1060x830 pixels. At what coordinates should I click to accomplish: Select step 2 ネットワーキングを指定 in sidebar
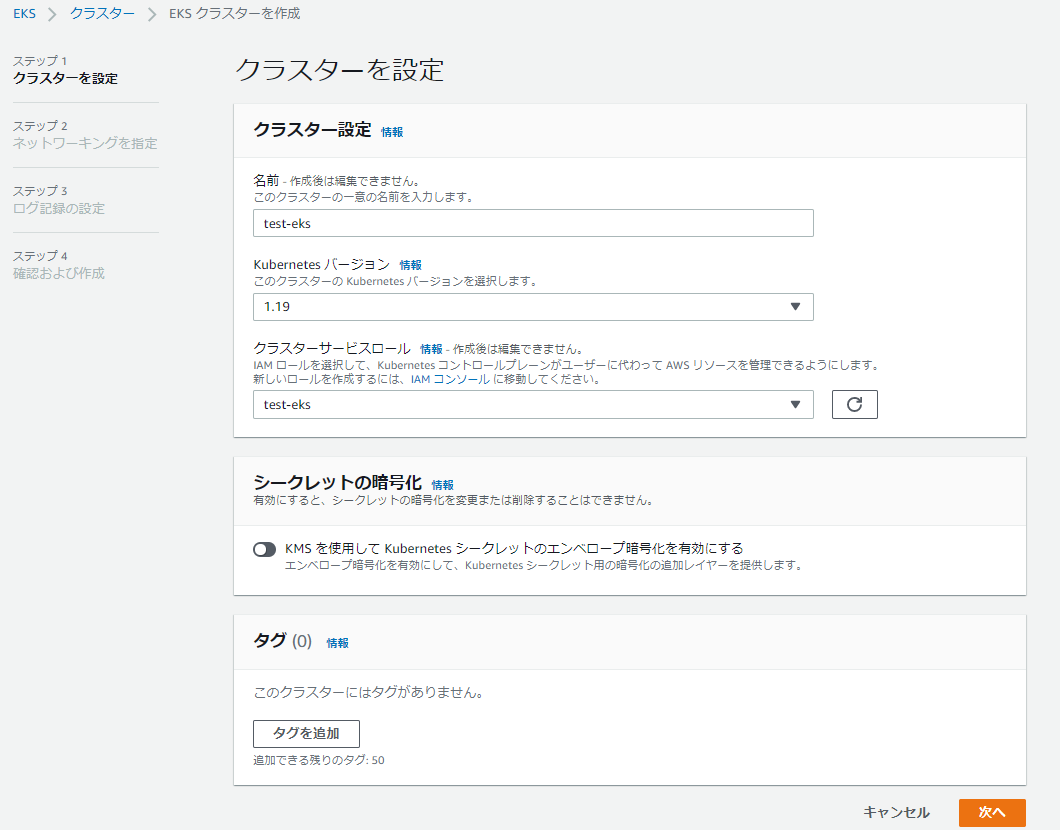click(x=85, y=143)
